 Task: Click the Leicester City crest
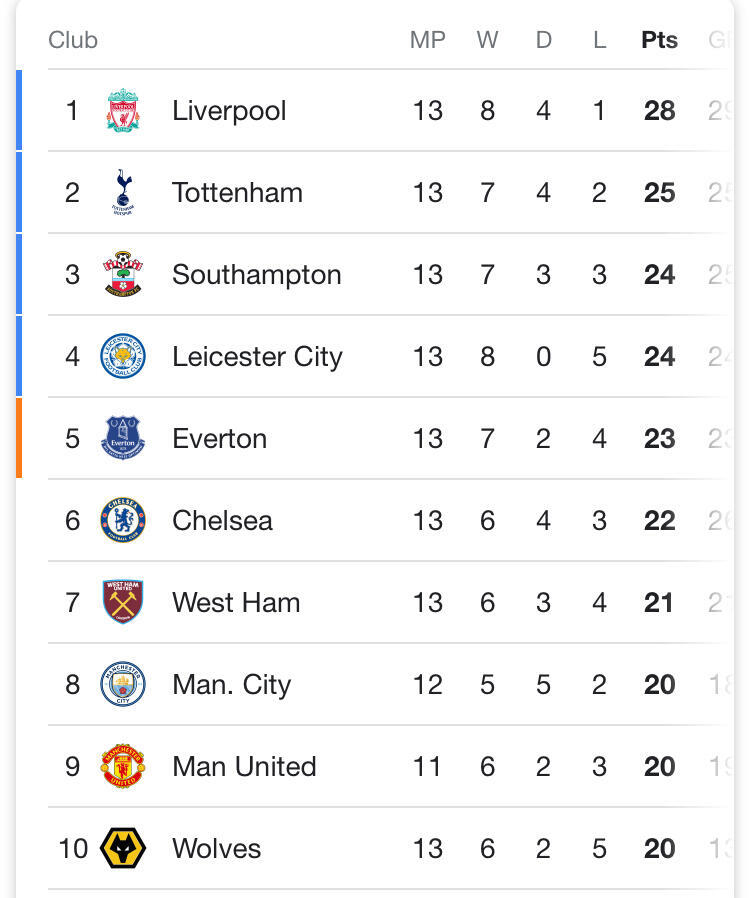pyautogui.click(x=123, y=357)
